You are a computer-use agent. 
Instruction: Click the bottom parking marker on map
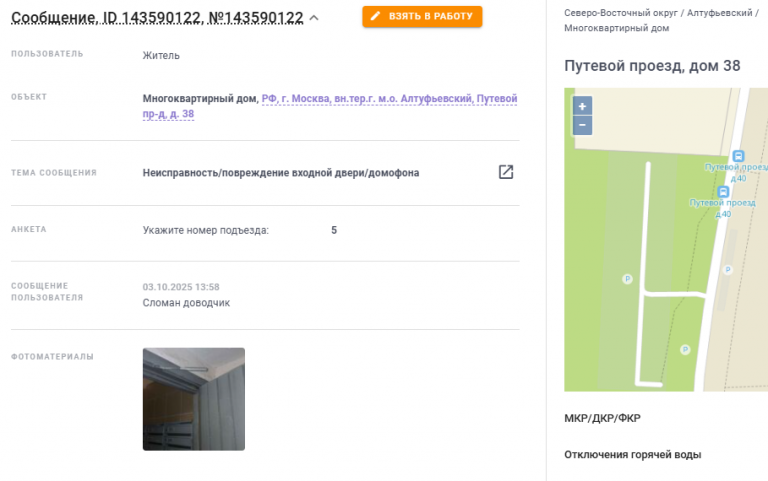[685, 350]
